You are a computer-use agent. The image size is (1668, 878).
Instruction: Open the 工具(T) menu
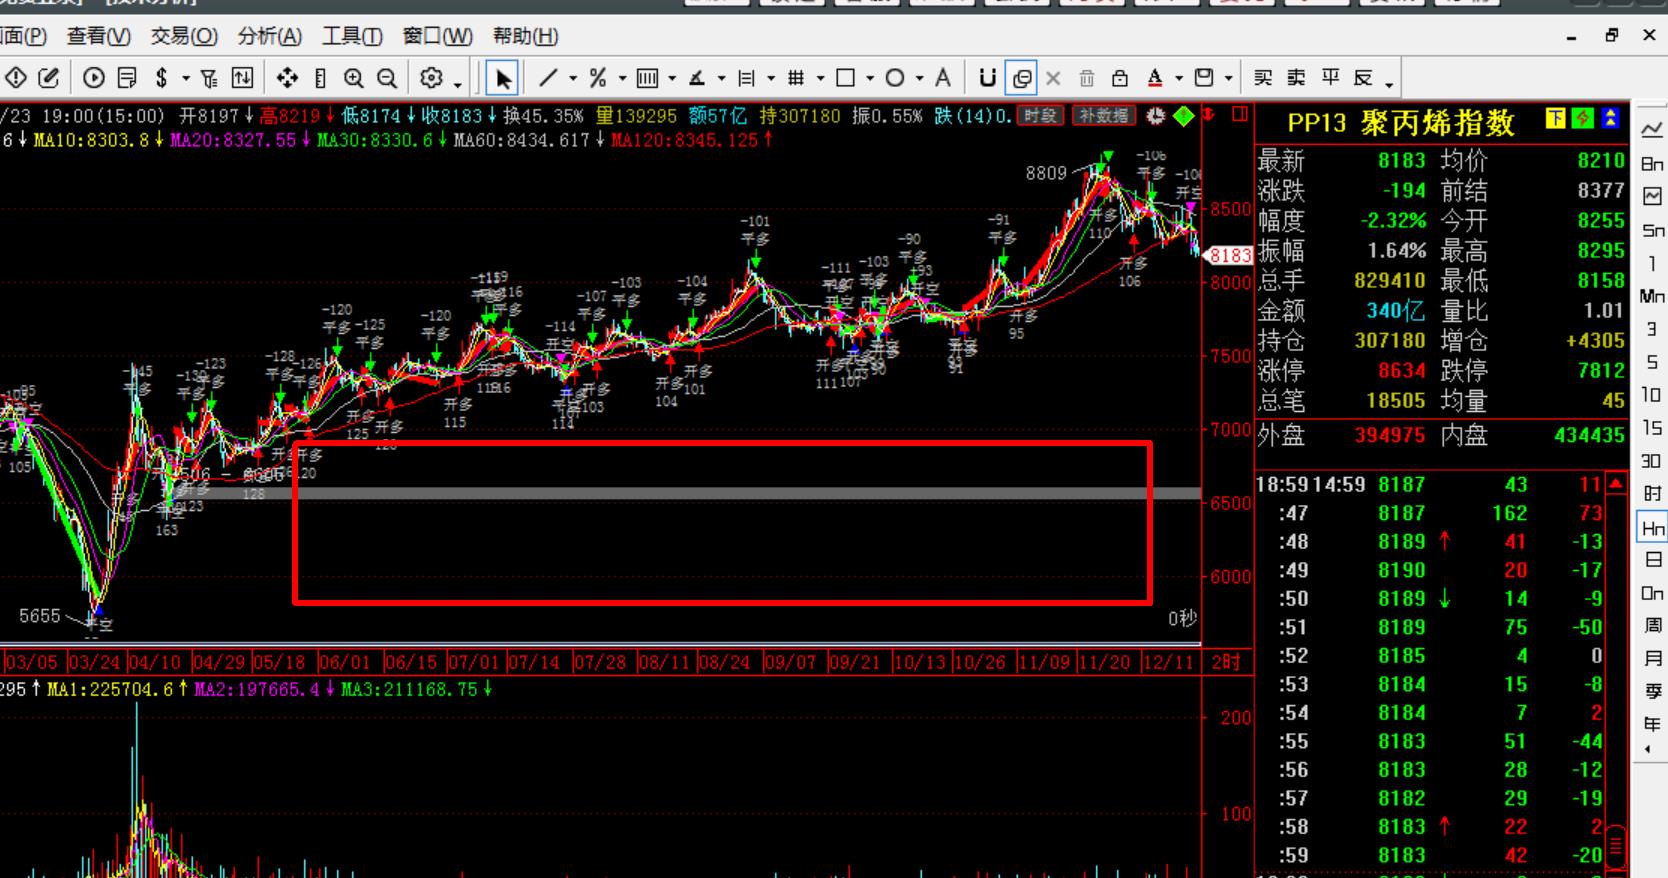351,36
